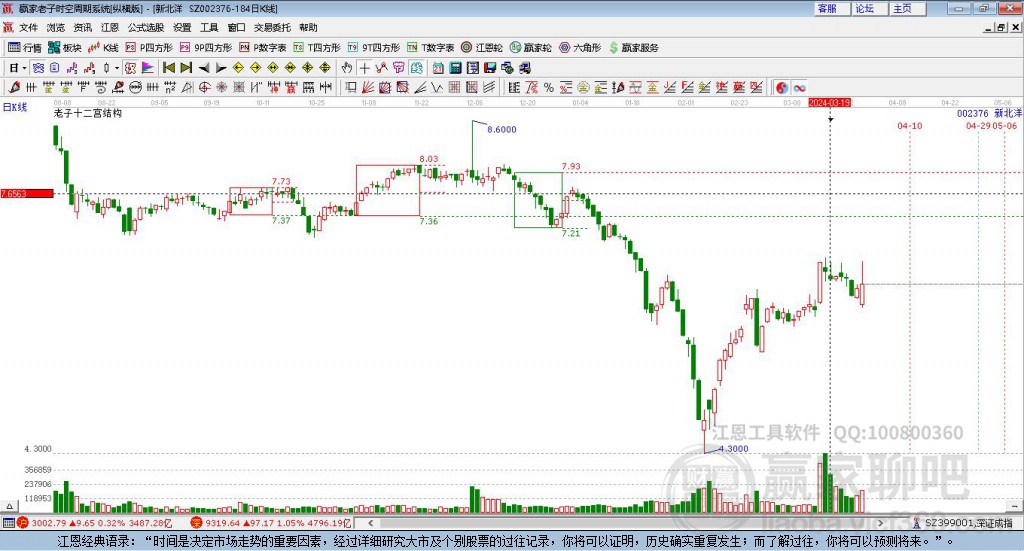Select the percent % retracement tool
This screenshot has height=551, width=1024.
(549, 87)
